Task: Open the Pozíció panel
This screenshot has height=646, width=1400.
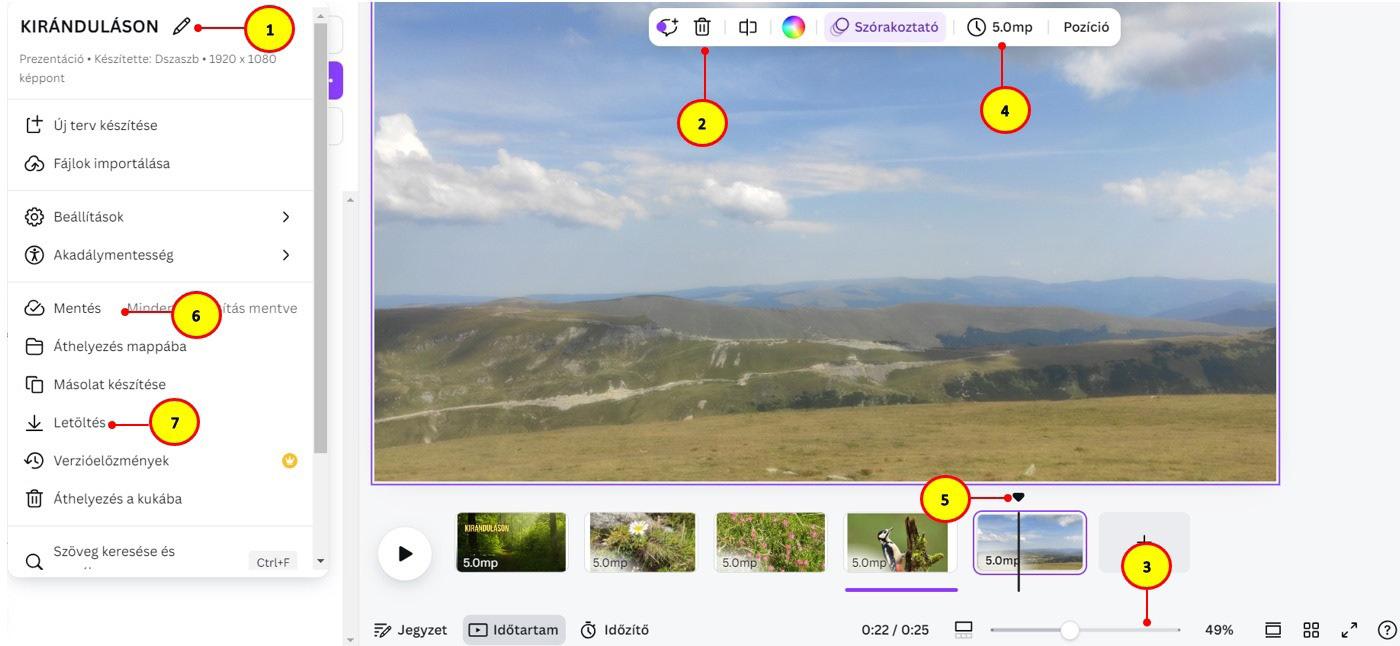Action: (x=1086, y=27)
